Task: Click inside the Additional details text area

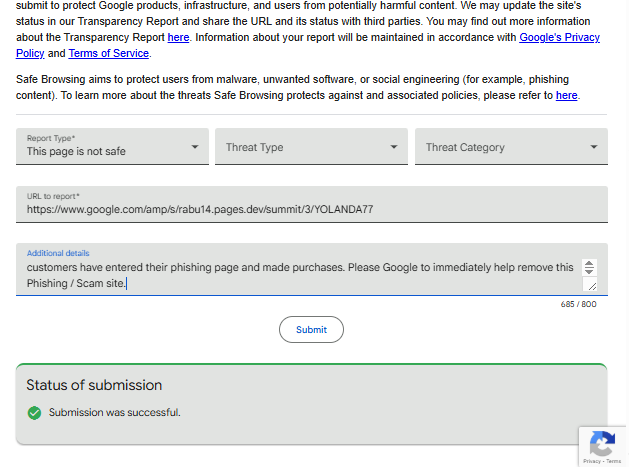Action: [300, 275]
